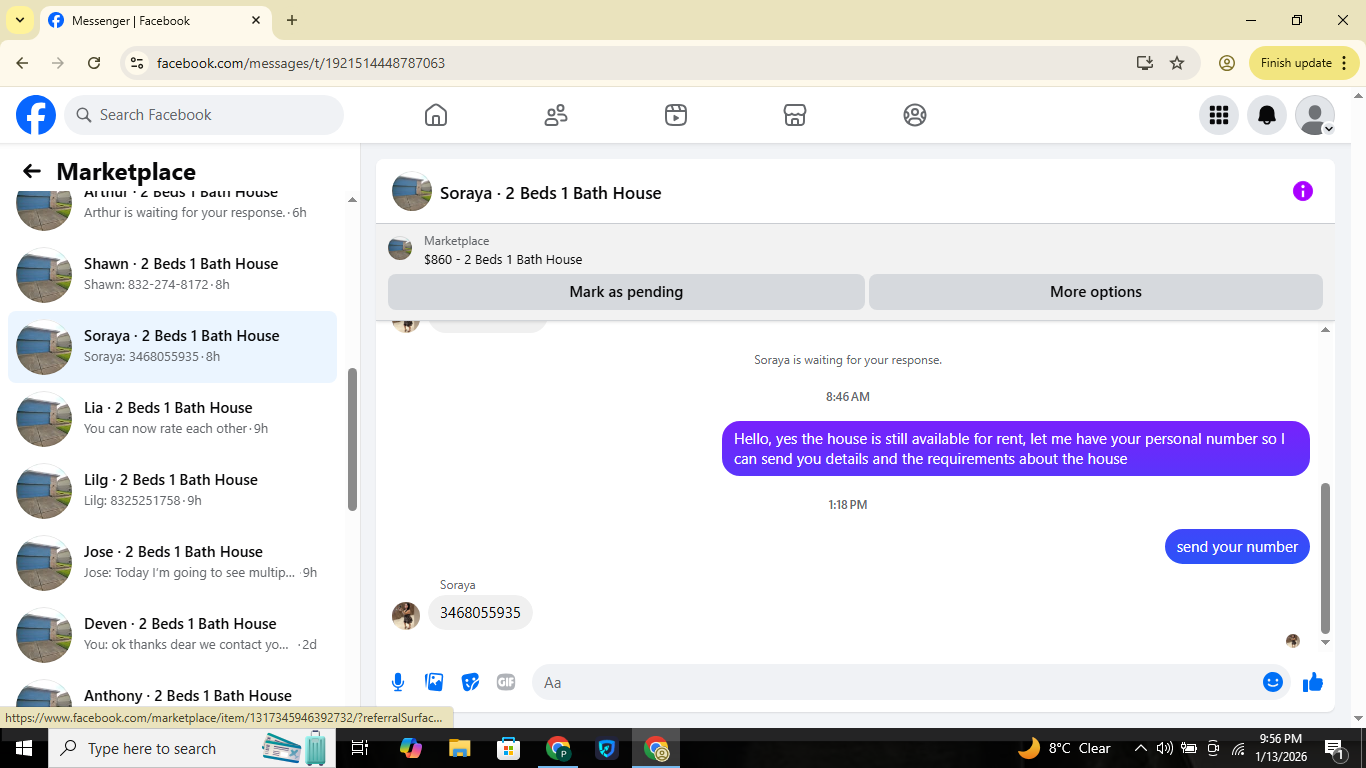Choose a sticker icon
Image resolution: width=1366 pixels, height=768 pixels.
coord(470,682)
